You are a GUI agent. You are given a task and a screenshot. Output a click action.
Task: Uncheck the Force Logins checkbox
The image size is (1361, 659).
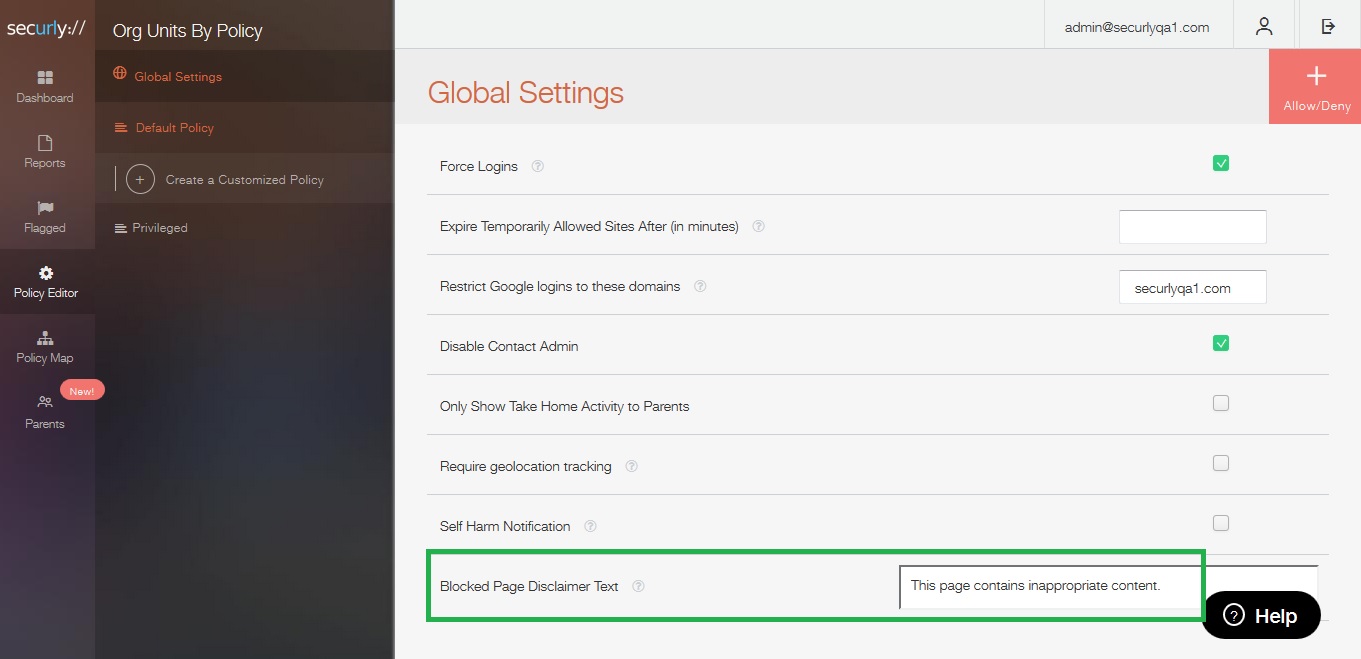(x=1220, y=163)
